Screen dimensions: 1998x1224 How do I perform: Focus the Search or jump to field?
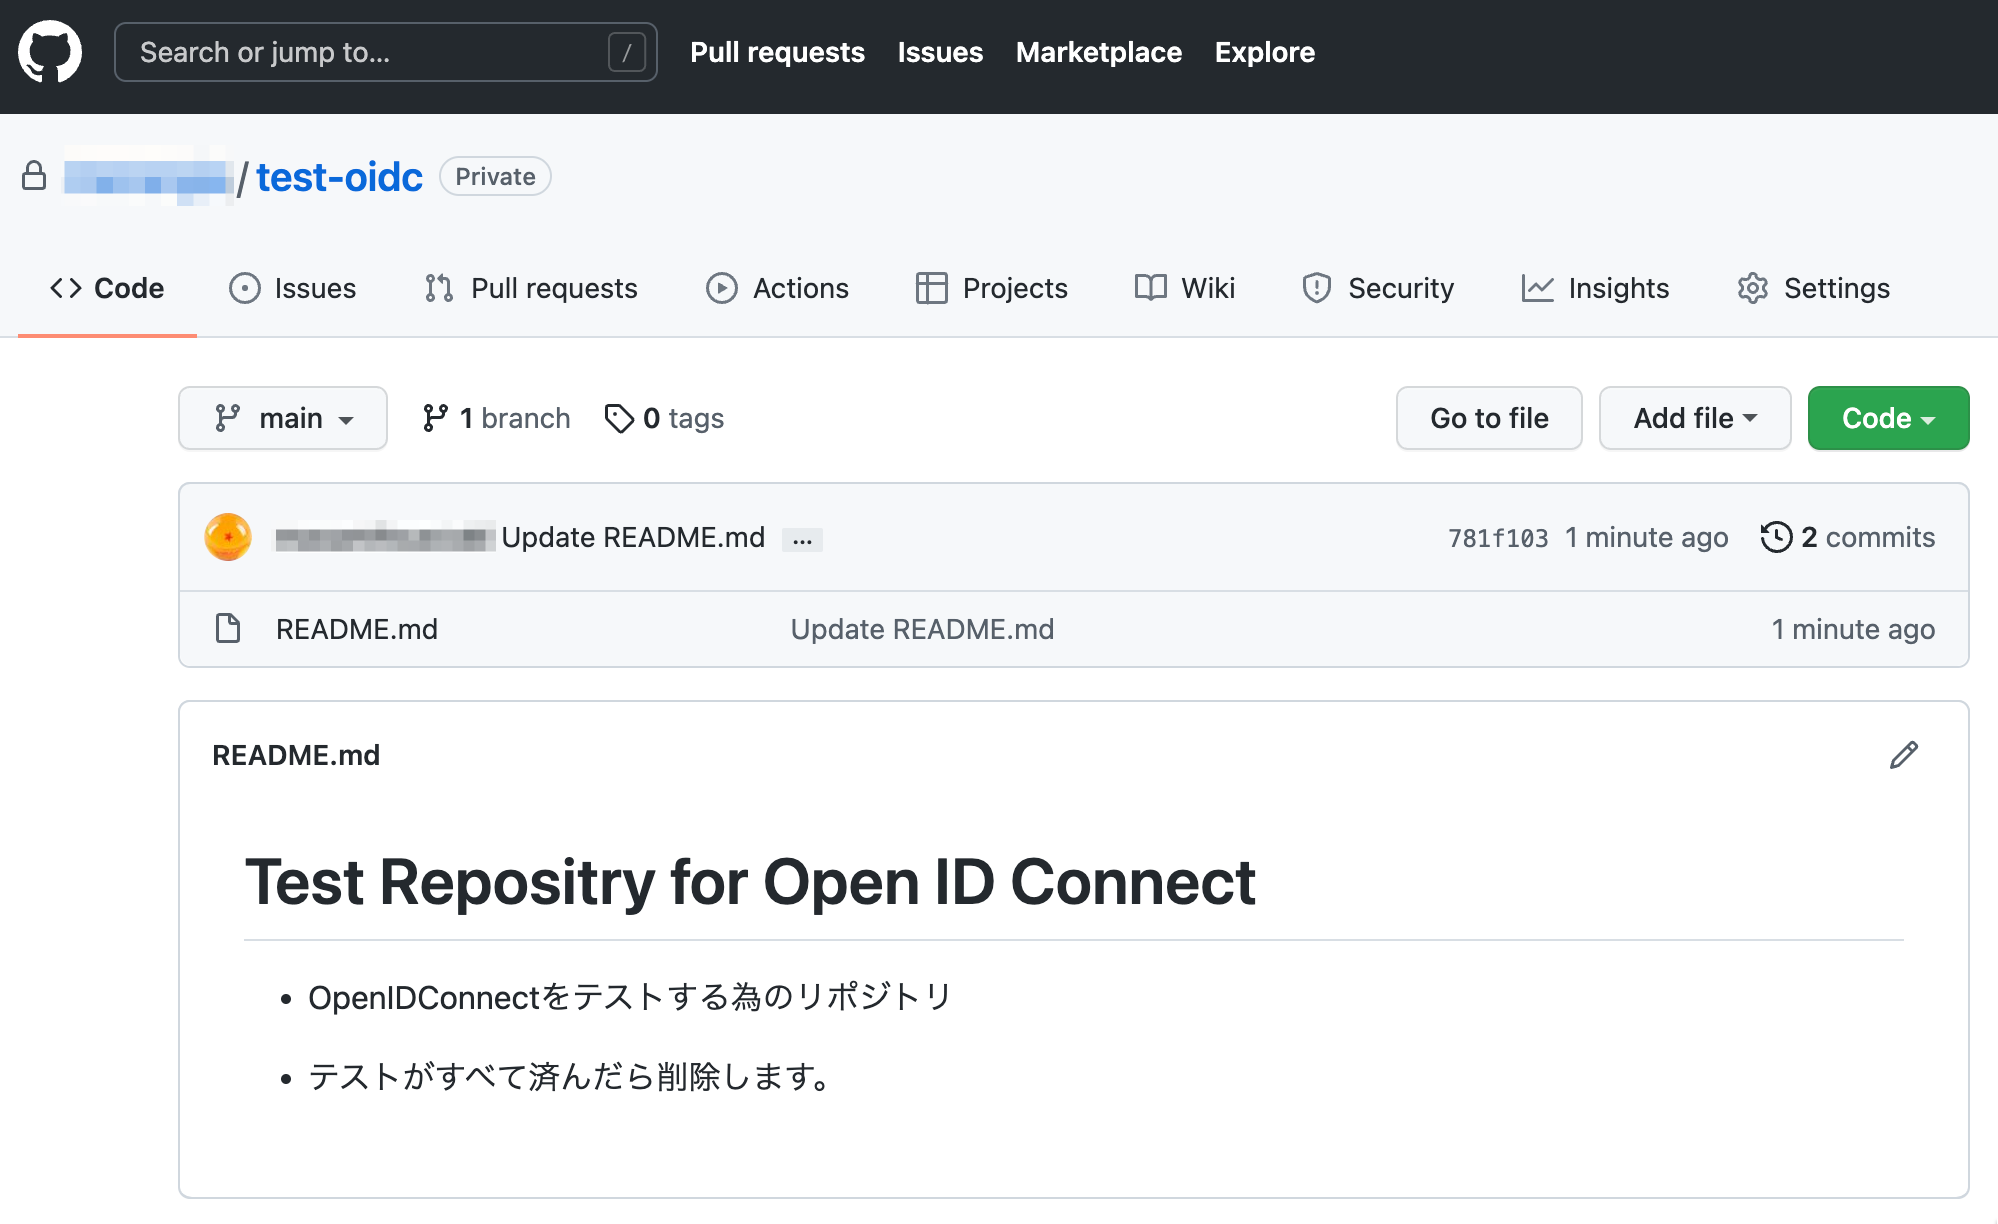tap(386, 52)
